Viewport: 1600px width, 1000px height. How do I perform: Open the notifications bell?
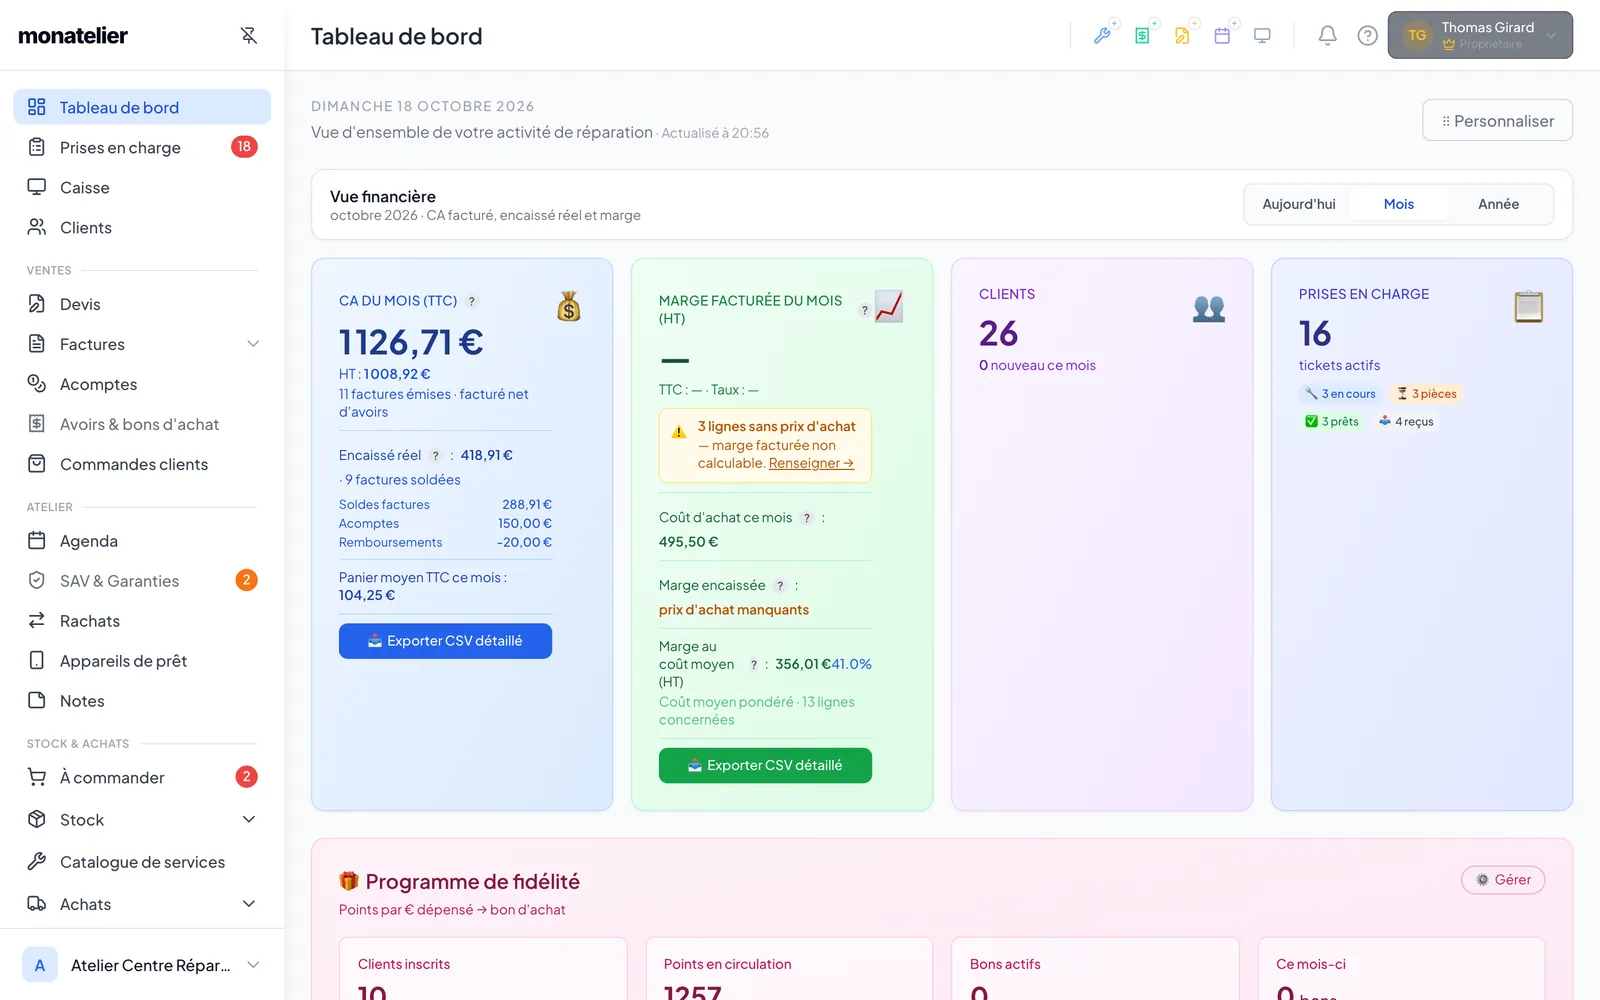(1327, 36)
